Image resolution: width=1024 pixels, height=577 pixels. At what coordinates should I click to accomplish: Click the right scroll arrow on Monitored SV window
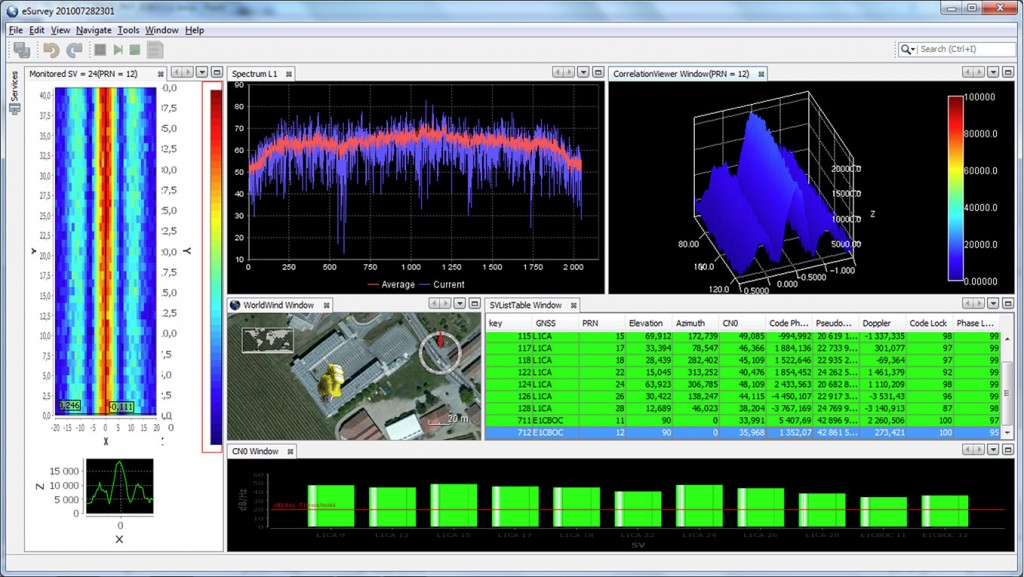coord(188,72)
